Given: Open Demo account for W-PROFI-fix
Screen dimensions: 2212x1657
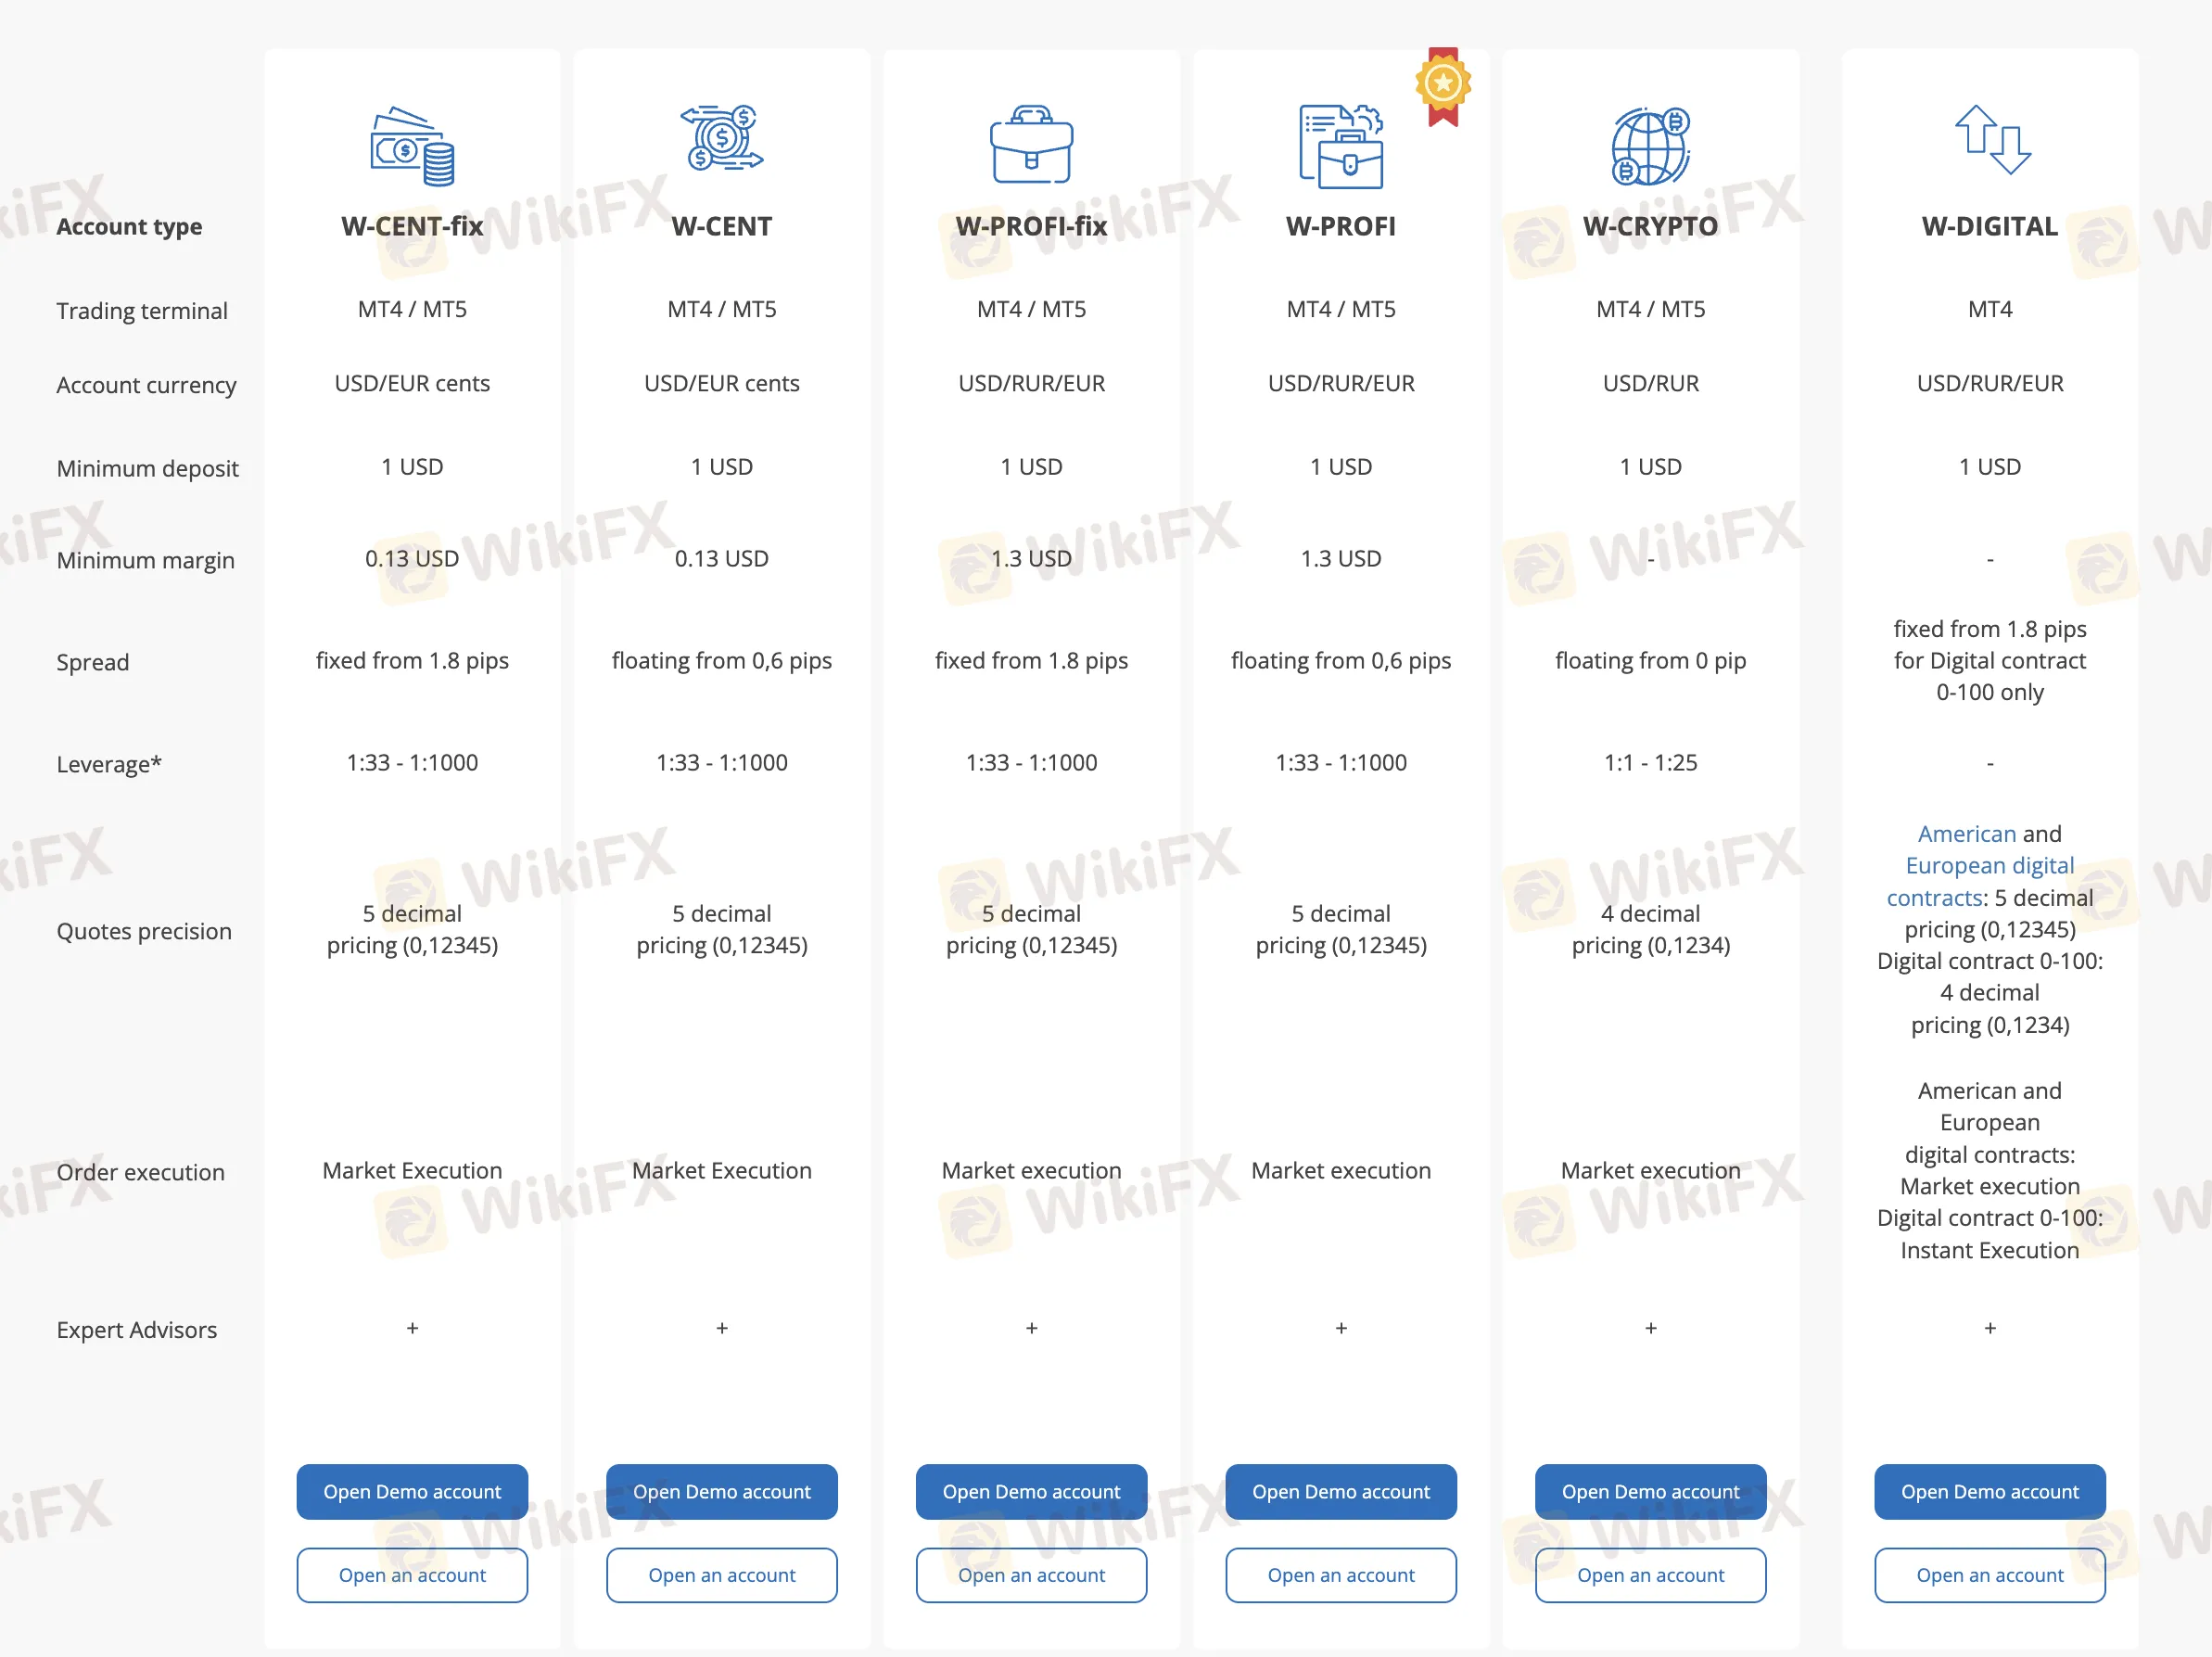Looking at the screenshot, I should (x=1031, y=1491).
